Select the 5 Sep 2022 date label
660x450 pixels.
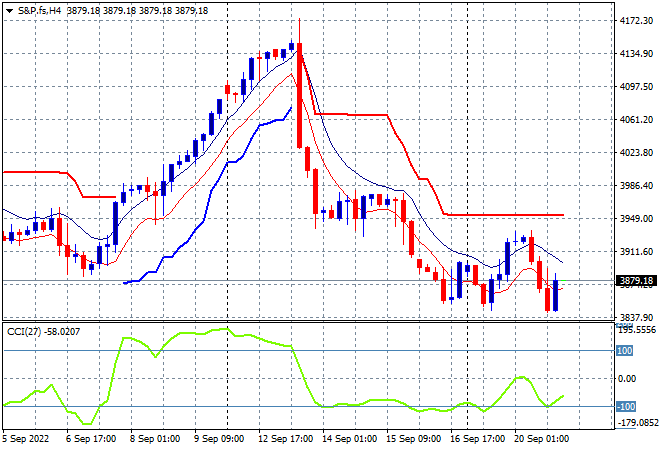coord(26,439)
